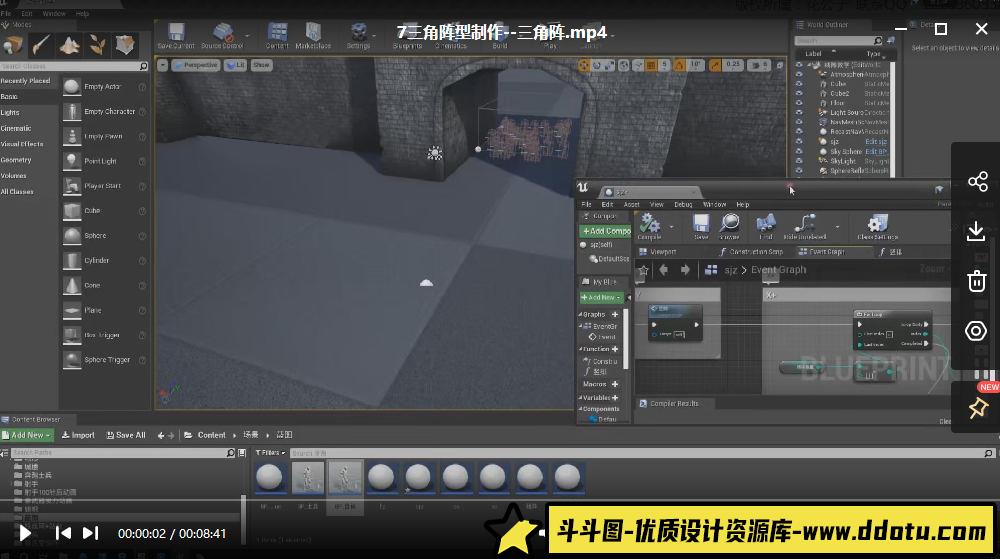Click the download icon in player sidebar
The width and height of the screenshot is (1000, 559).
pos(976,231)
